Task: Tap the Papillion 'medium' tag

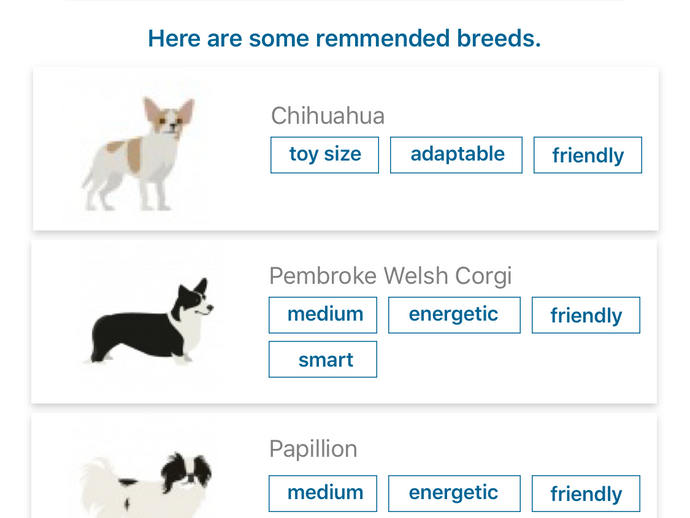Action: point(323,493)
